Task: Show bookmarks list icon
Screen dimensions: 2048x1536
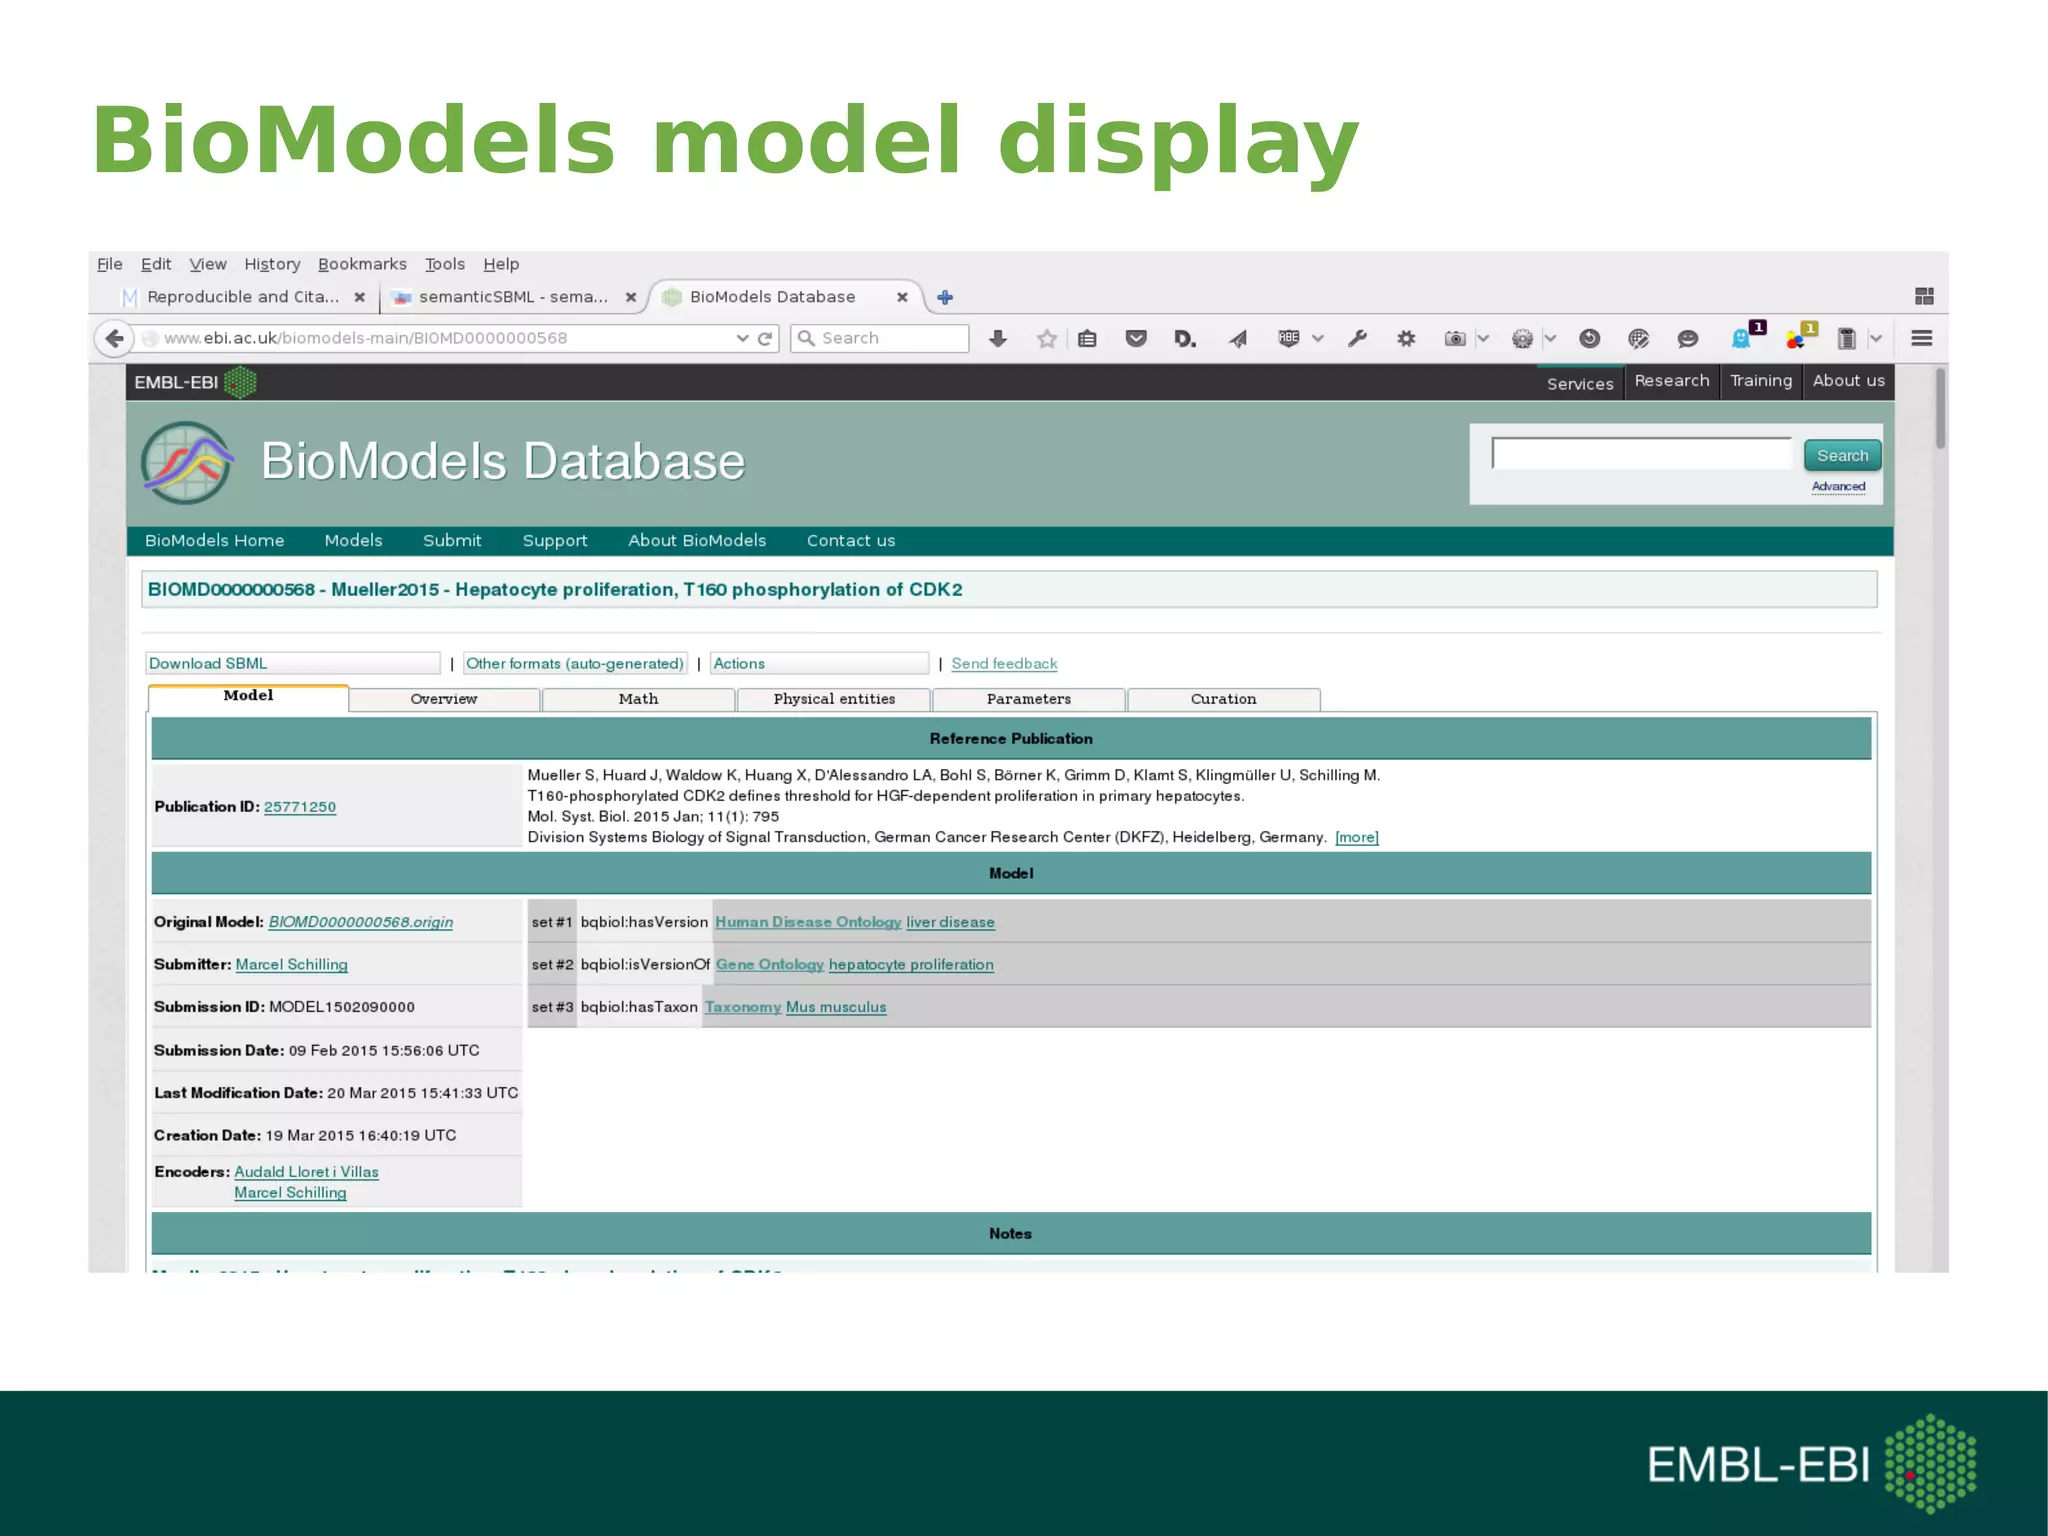Action: (x=1088, y=339)
